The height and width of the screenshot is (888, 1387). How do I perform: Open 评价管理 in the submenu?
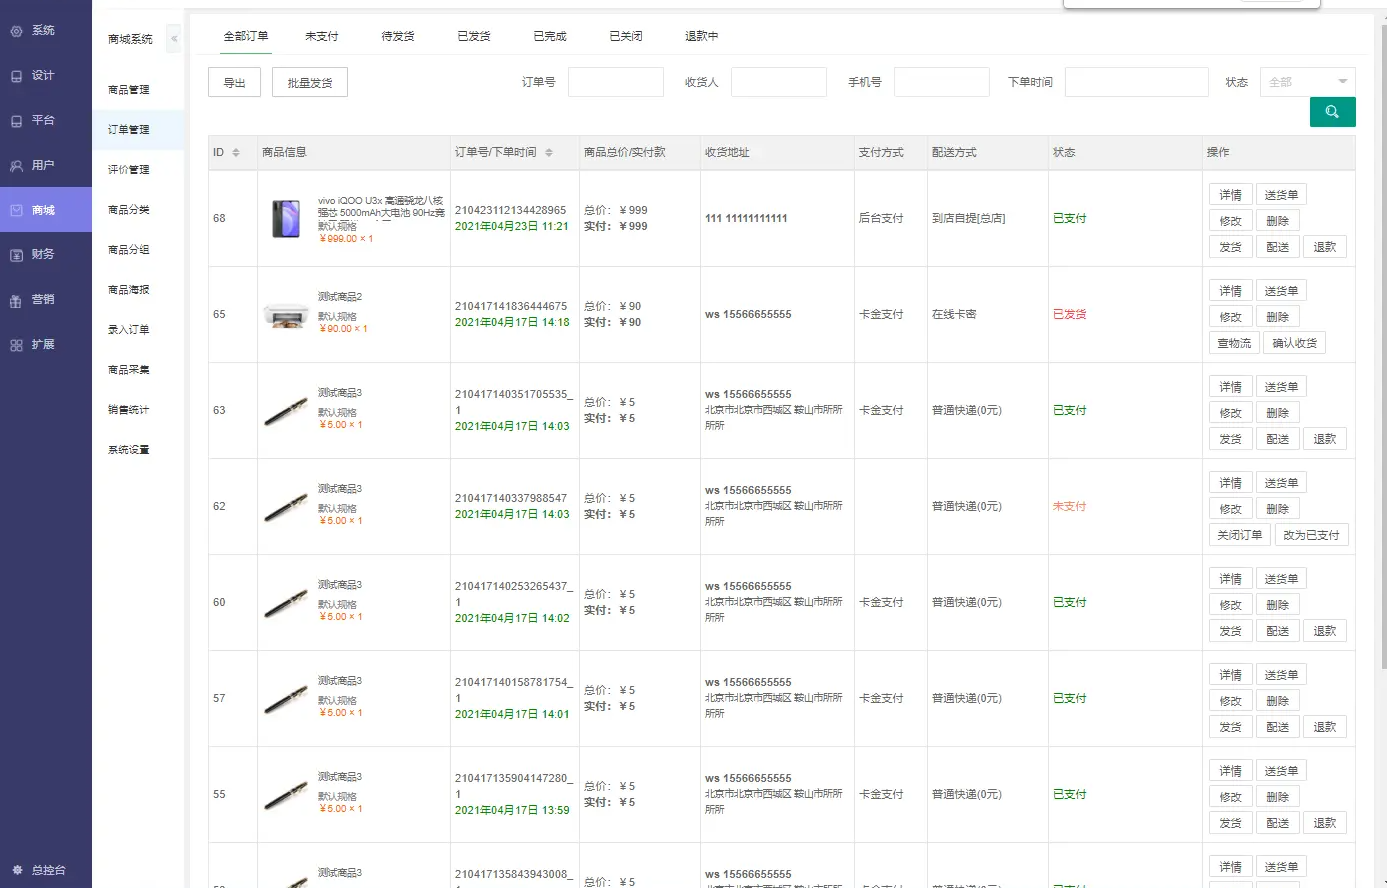(129, 170)
